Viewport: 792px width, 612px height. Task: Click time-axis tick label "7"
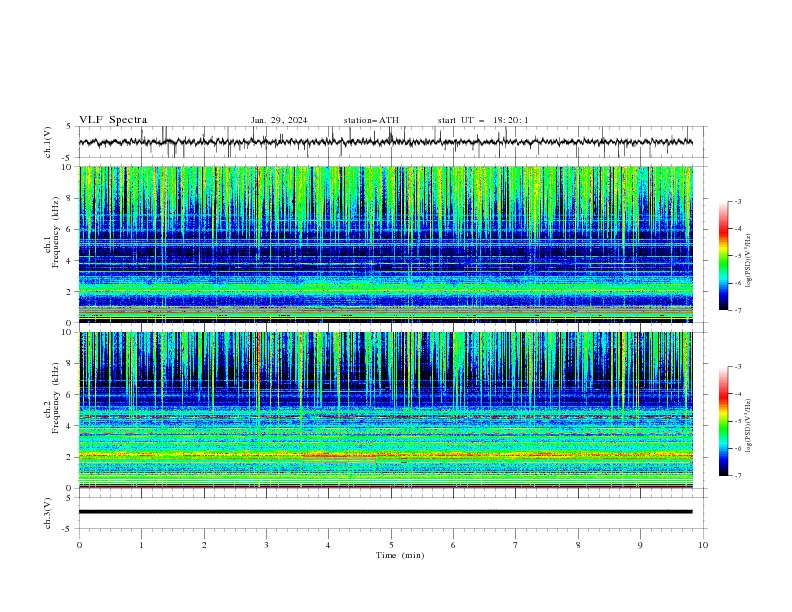pyautogui.click(x=516, y=545)
